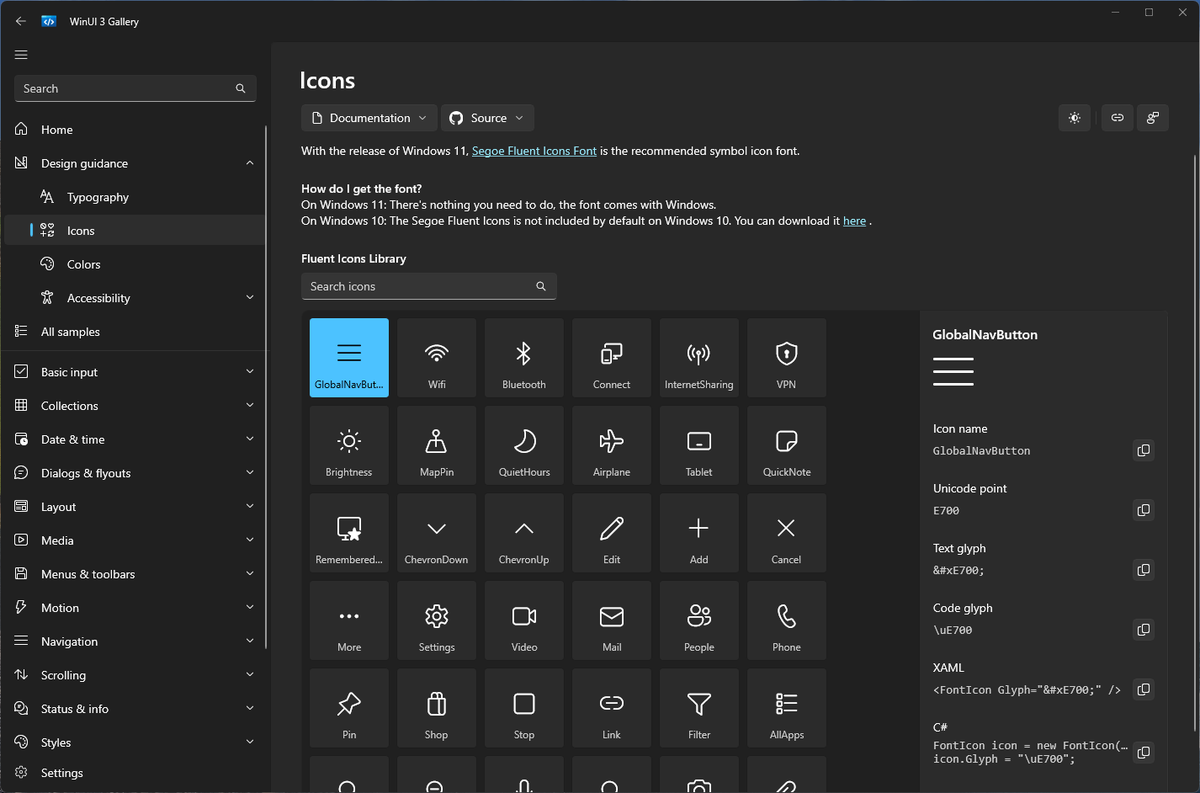Select the MapPin icon tile
This screenshot has width=1200, height=793.
(x=436, y=445)
